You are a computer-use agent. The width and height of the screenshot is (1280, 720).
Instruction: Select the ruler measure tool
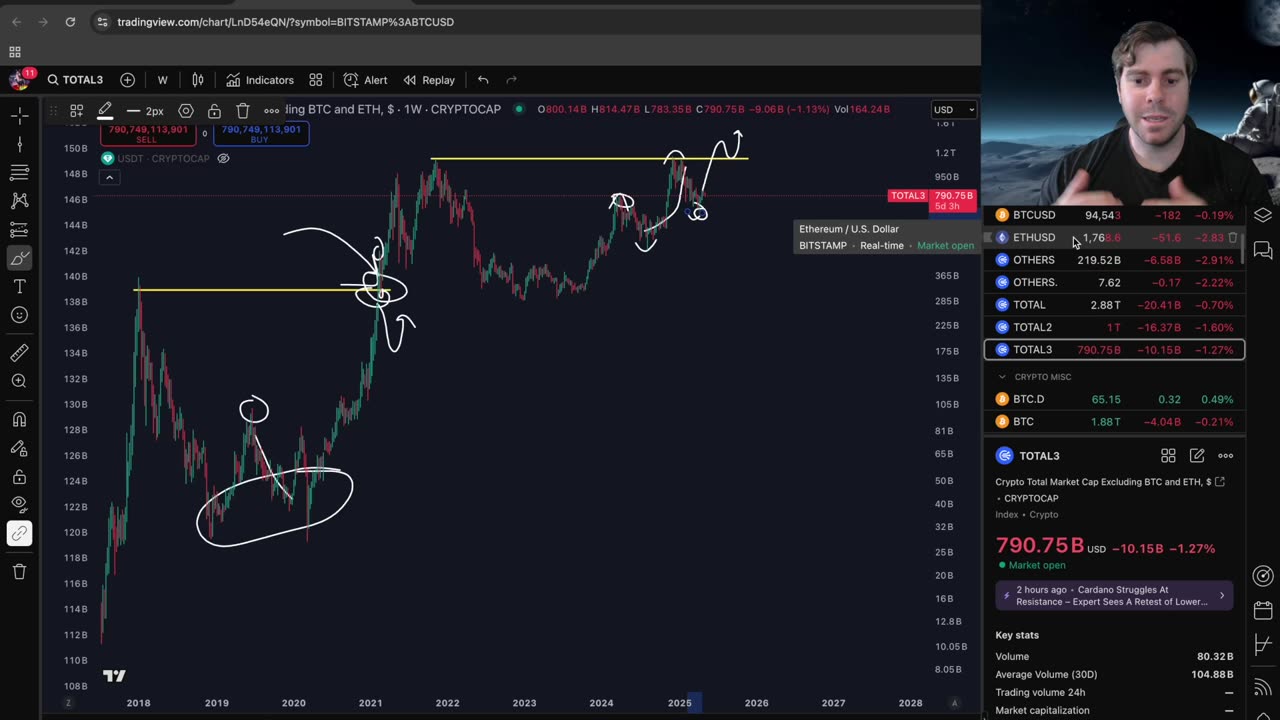(19, 352)
